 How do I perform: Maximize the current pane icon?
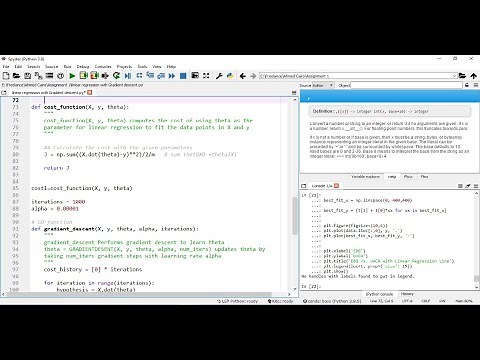click(195, 76)
